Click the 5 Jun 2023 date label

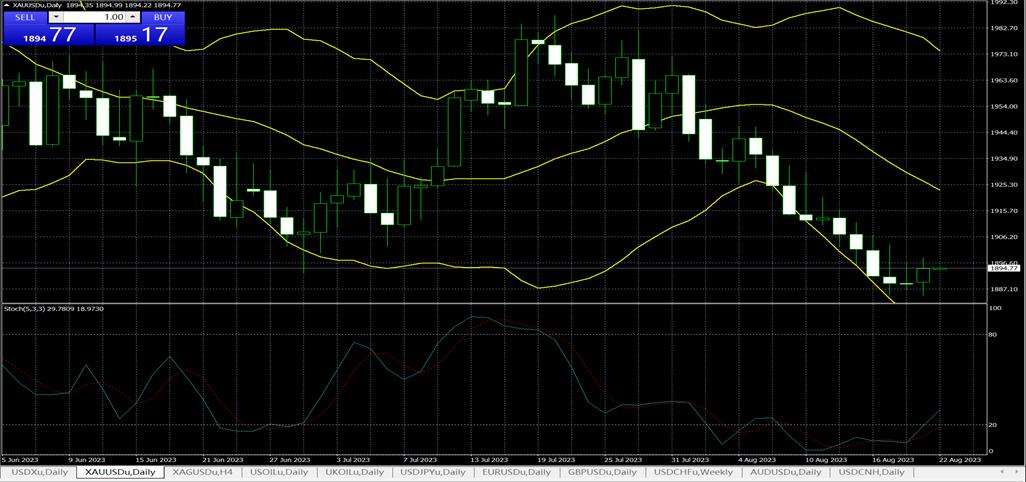(x=19, y=460)
